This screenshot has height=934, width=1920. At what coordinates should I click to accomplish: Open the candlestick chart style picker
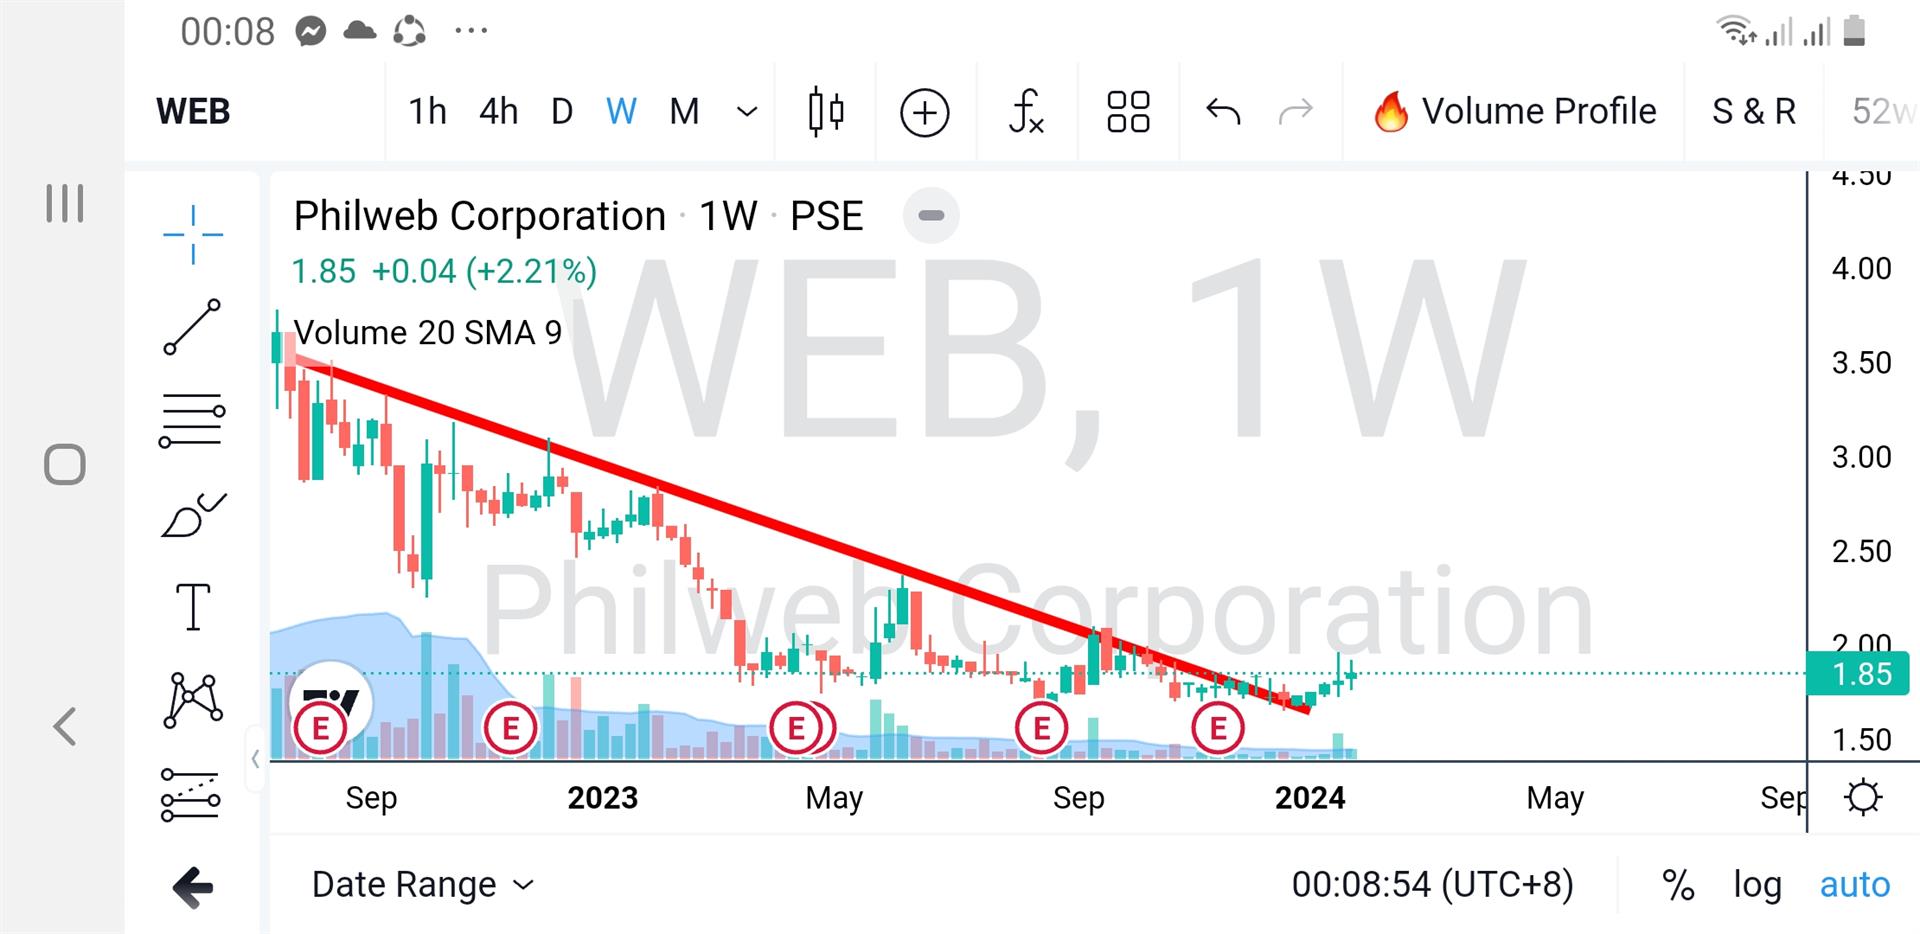point(826,111)
